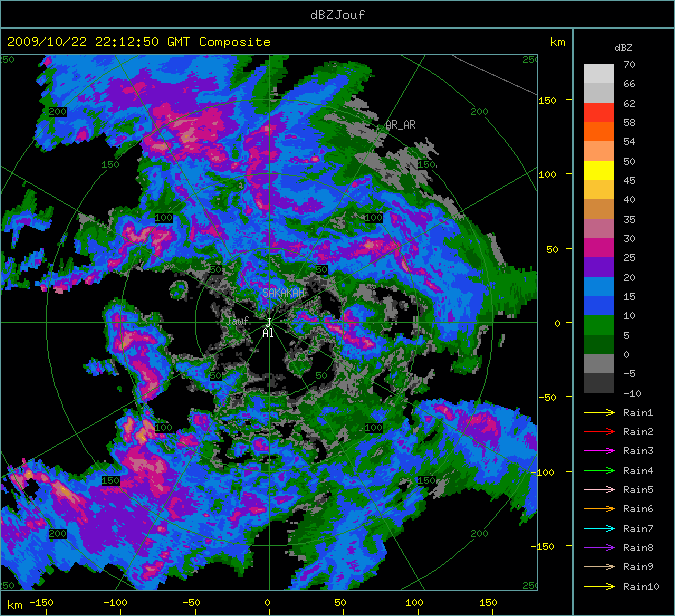Viewport: 675px width, 616px height.
Task: Click the km unit label at bottom left
Action: pos(15,605)
